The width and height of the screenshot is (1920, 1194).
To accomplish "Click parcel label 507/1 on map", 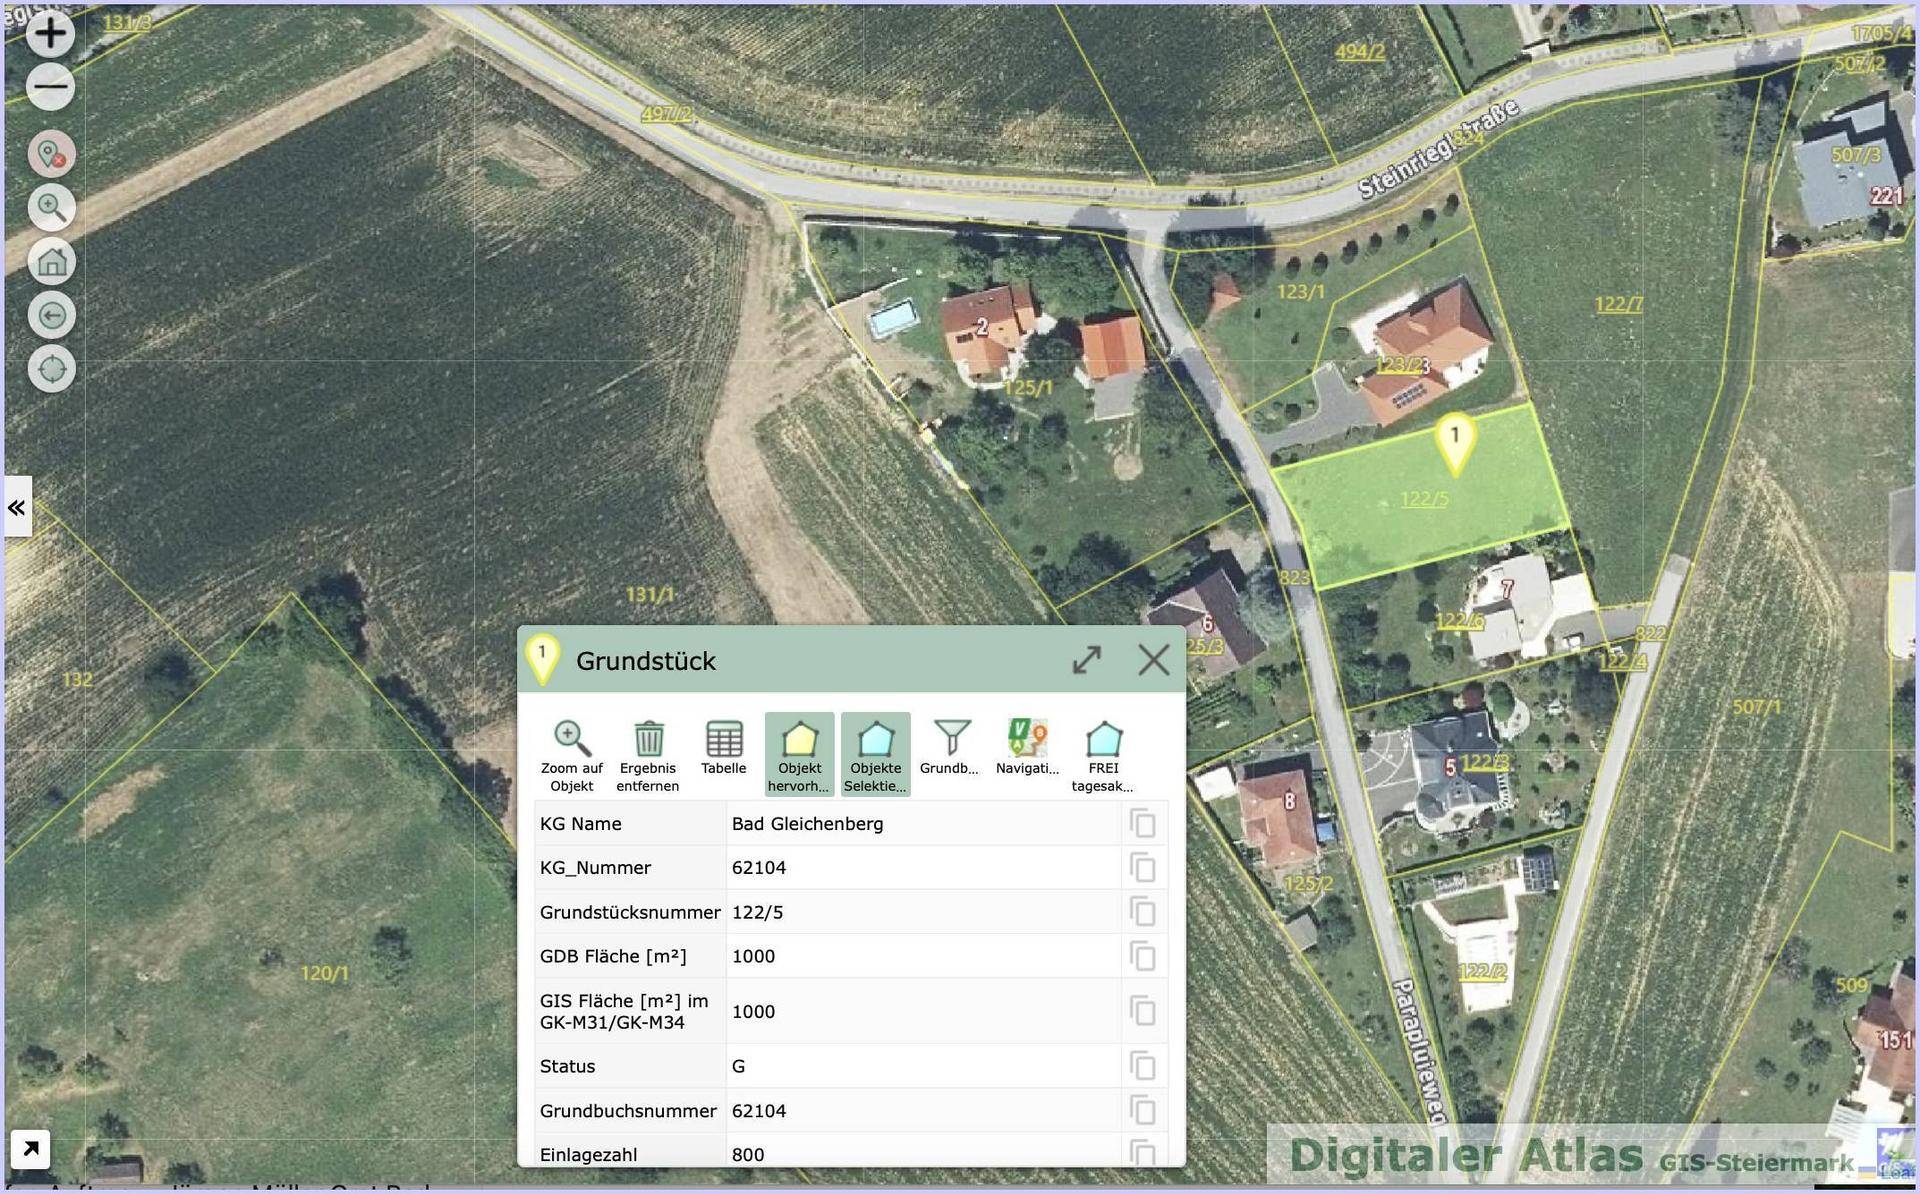I will tap(1757, 707).
